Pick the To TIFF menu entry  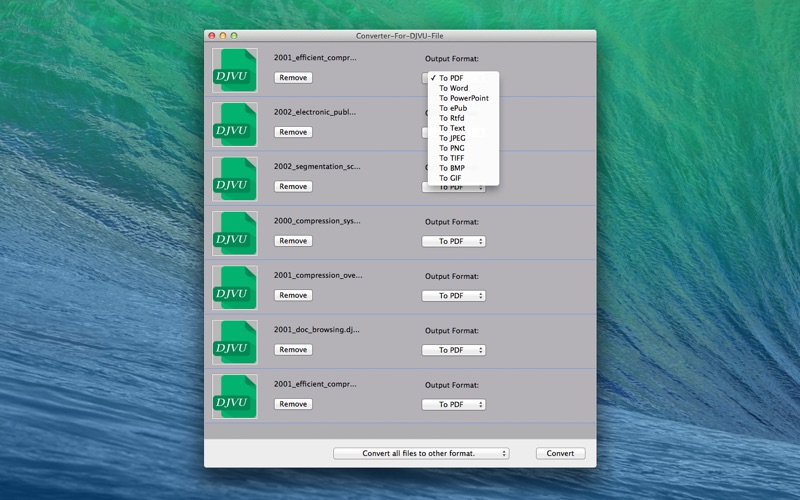463,158
